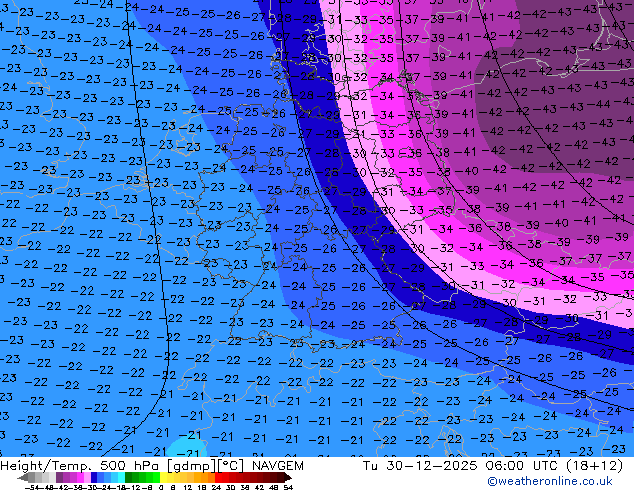Pick the bright red swatch above the 24 label
Viewport: 634px width, 490px height.
pos(219,478)
